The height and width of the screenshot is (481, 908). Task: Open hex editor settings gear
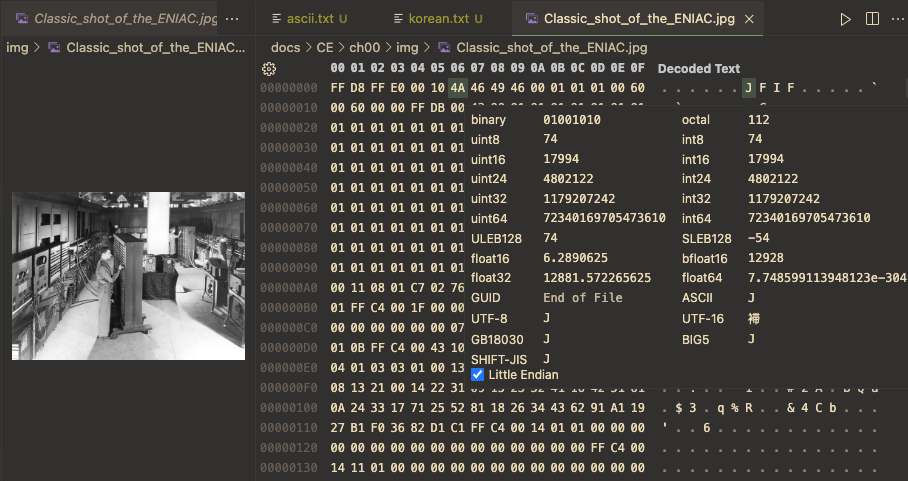click(x=269, y=69)
